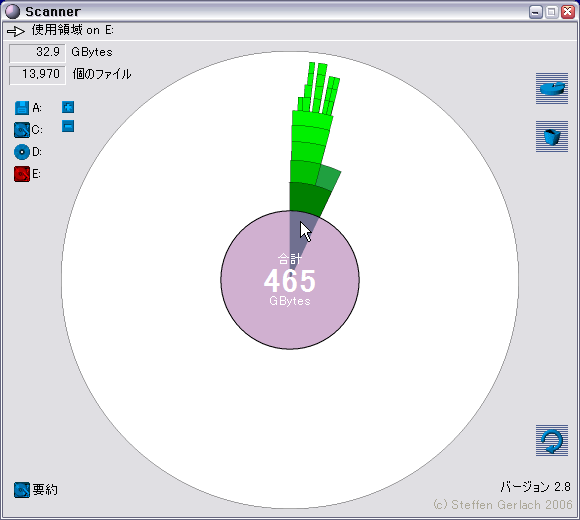The height and width of the screenshot is (520, 580).
Task: Click the minus zoom-out button
Action: pyautogui.click(x=68, y=126)
